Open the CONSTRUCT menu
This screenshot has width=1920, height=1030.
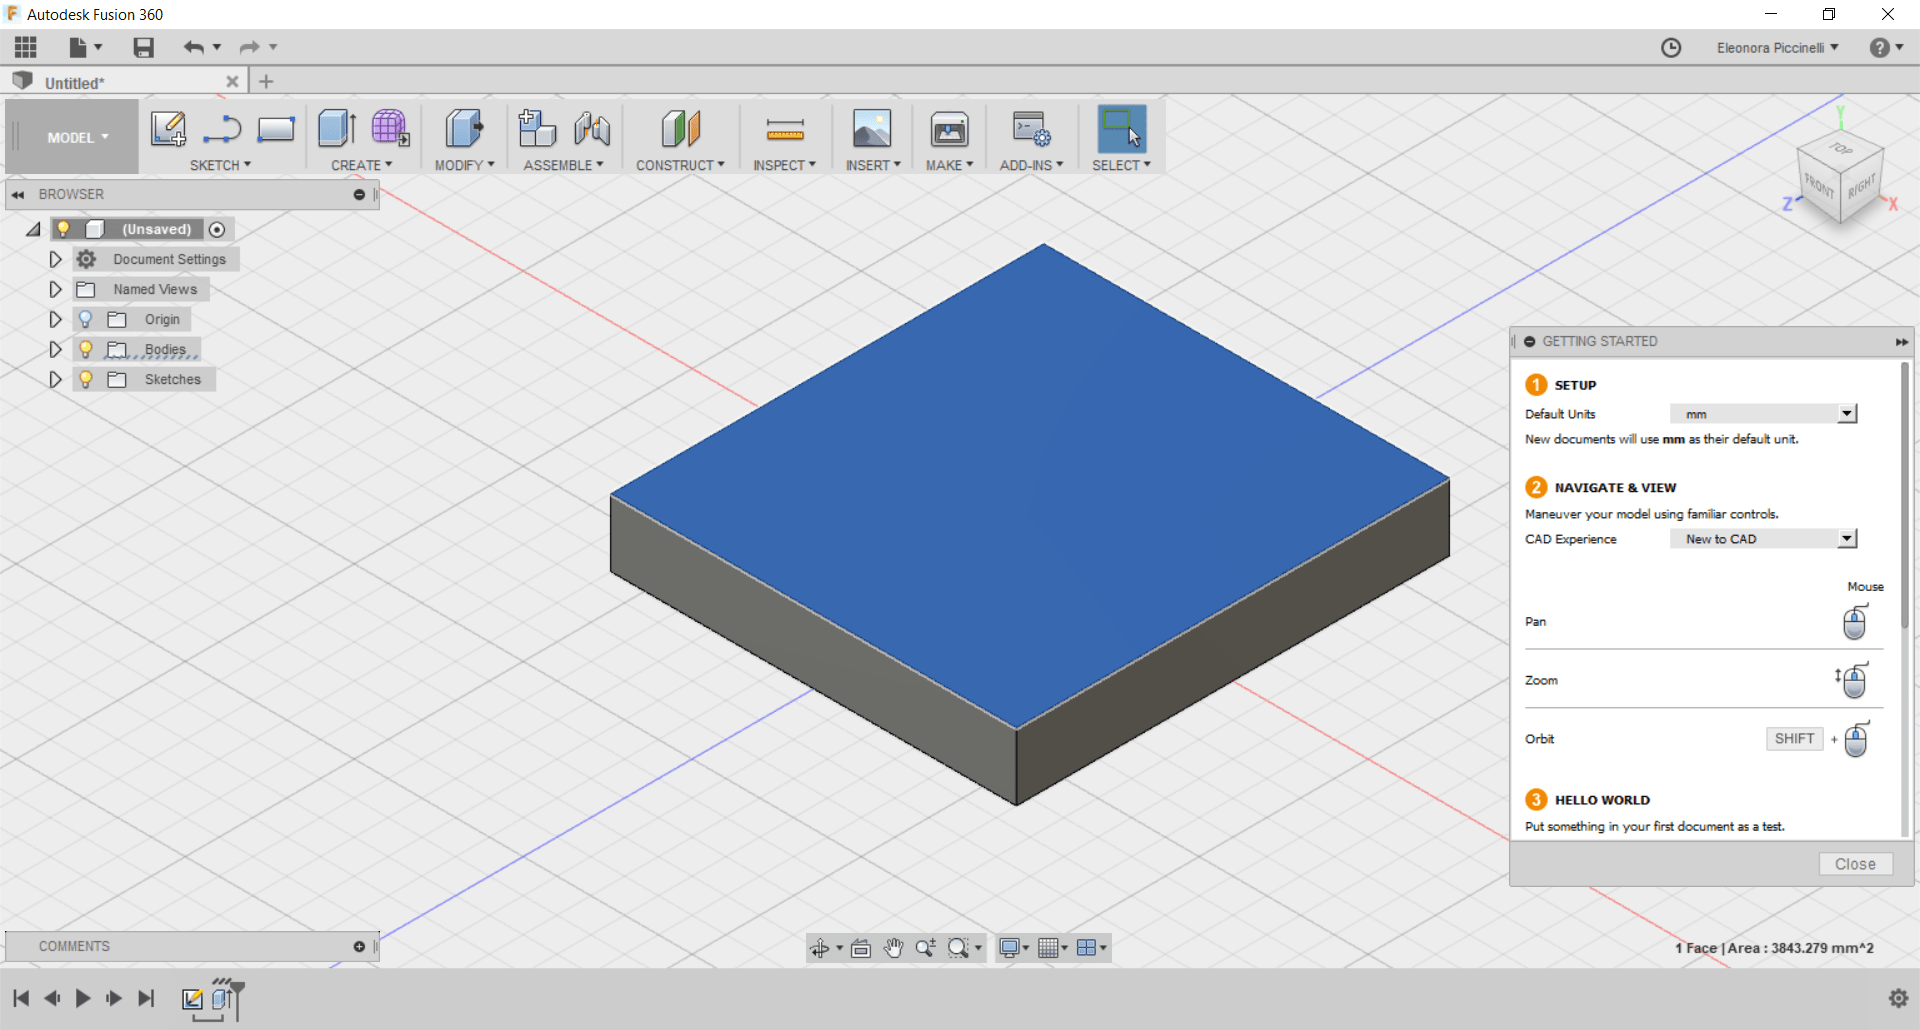pyautogui.click(x=680, y=165)
